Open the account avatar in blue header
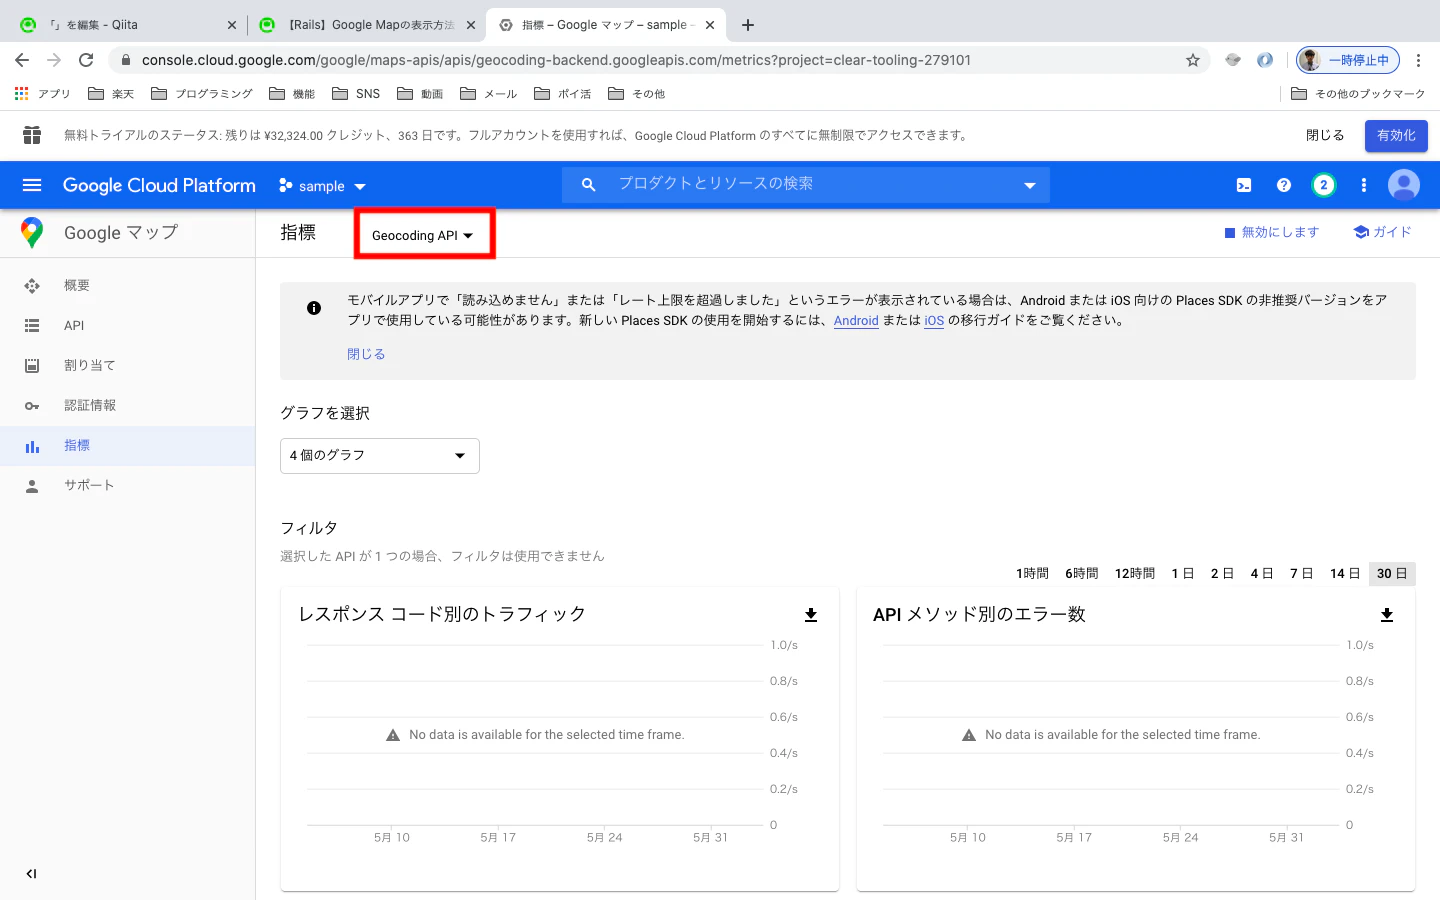This screenshot has height=900, width=1440. click(1404, 185)
